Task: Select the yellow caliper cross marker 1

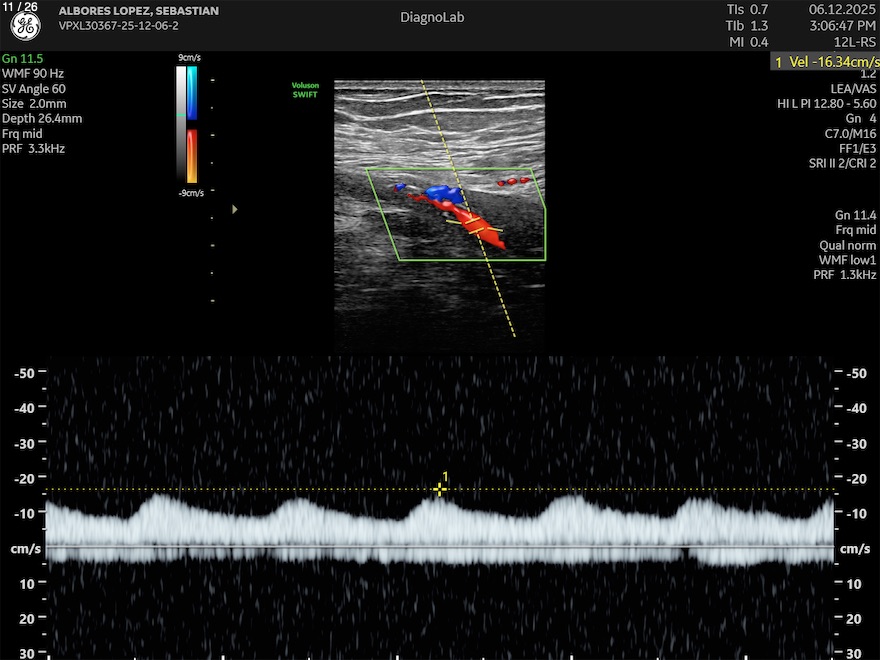Action: [439, 489]
